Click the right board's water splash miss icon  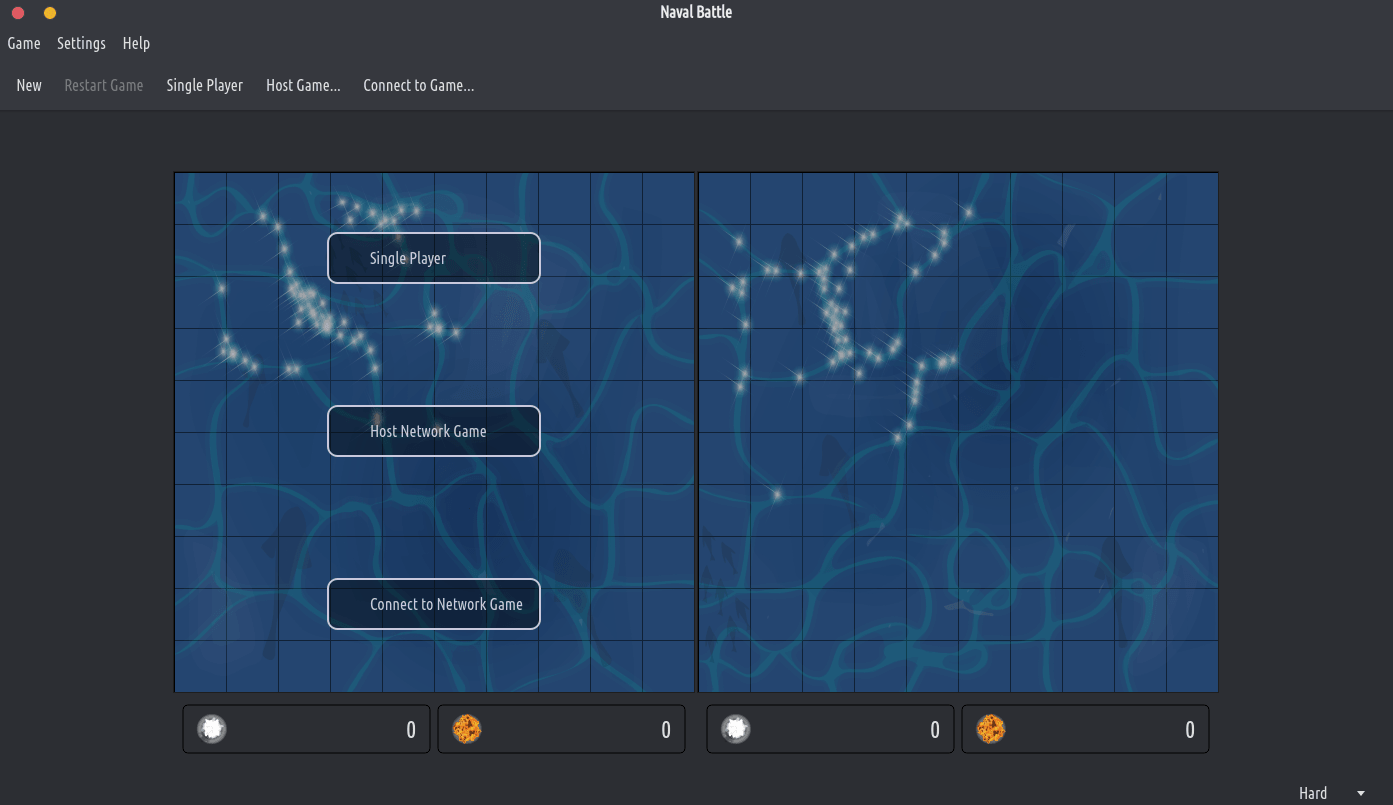coord(736,729)
